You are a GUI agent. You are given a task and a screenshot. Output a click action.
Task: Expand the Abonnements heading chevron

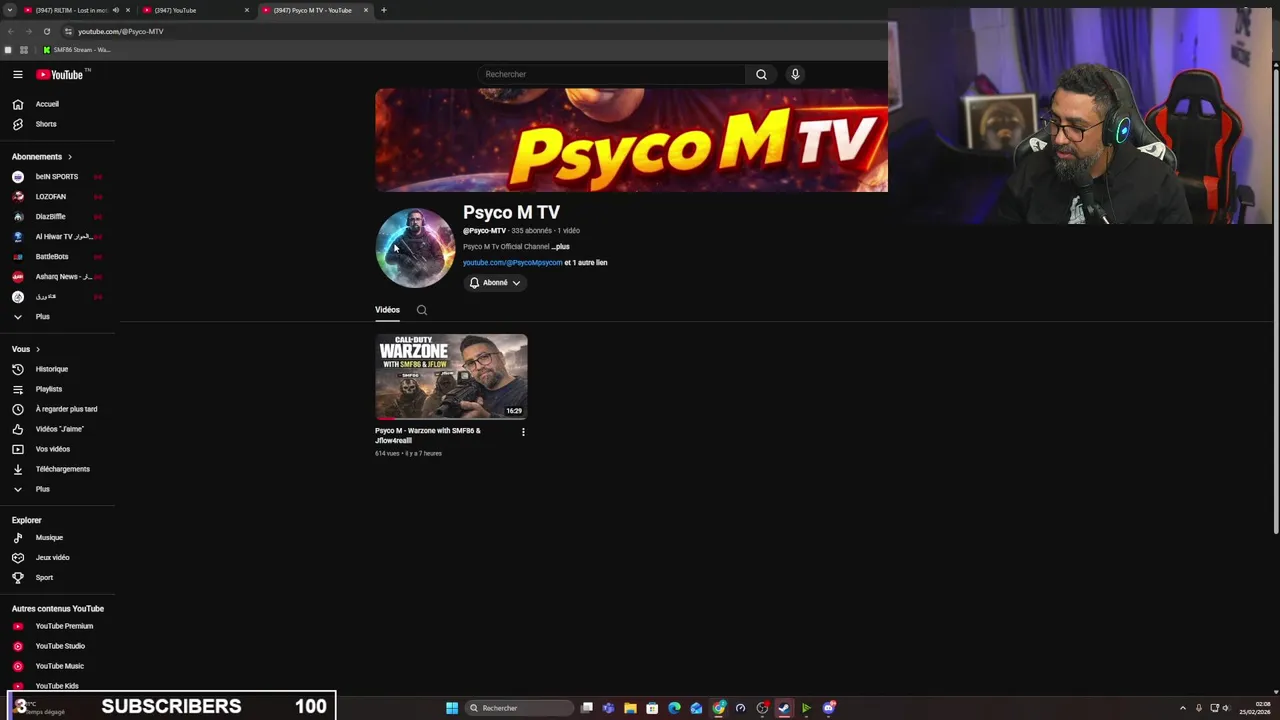70,157
